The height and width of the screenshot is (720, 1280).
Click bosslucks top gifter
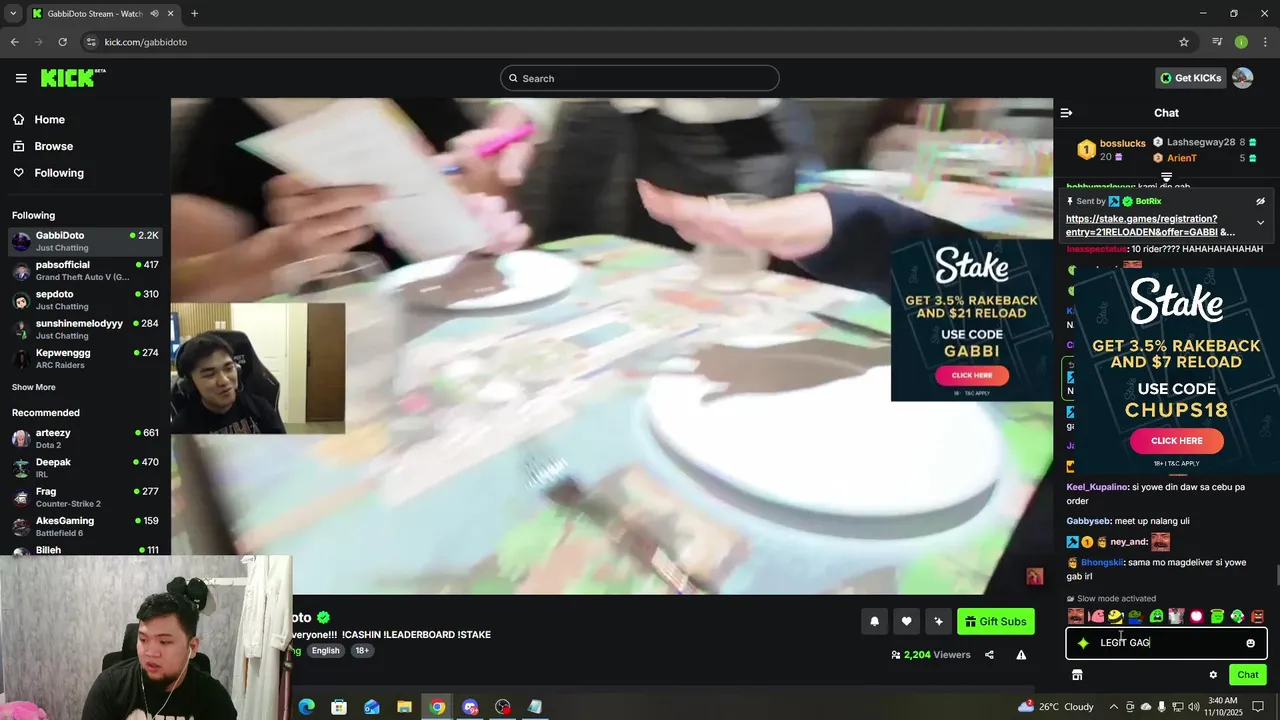coord(1122,144)
